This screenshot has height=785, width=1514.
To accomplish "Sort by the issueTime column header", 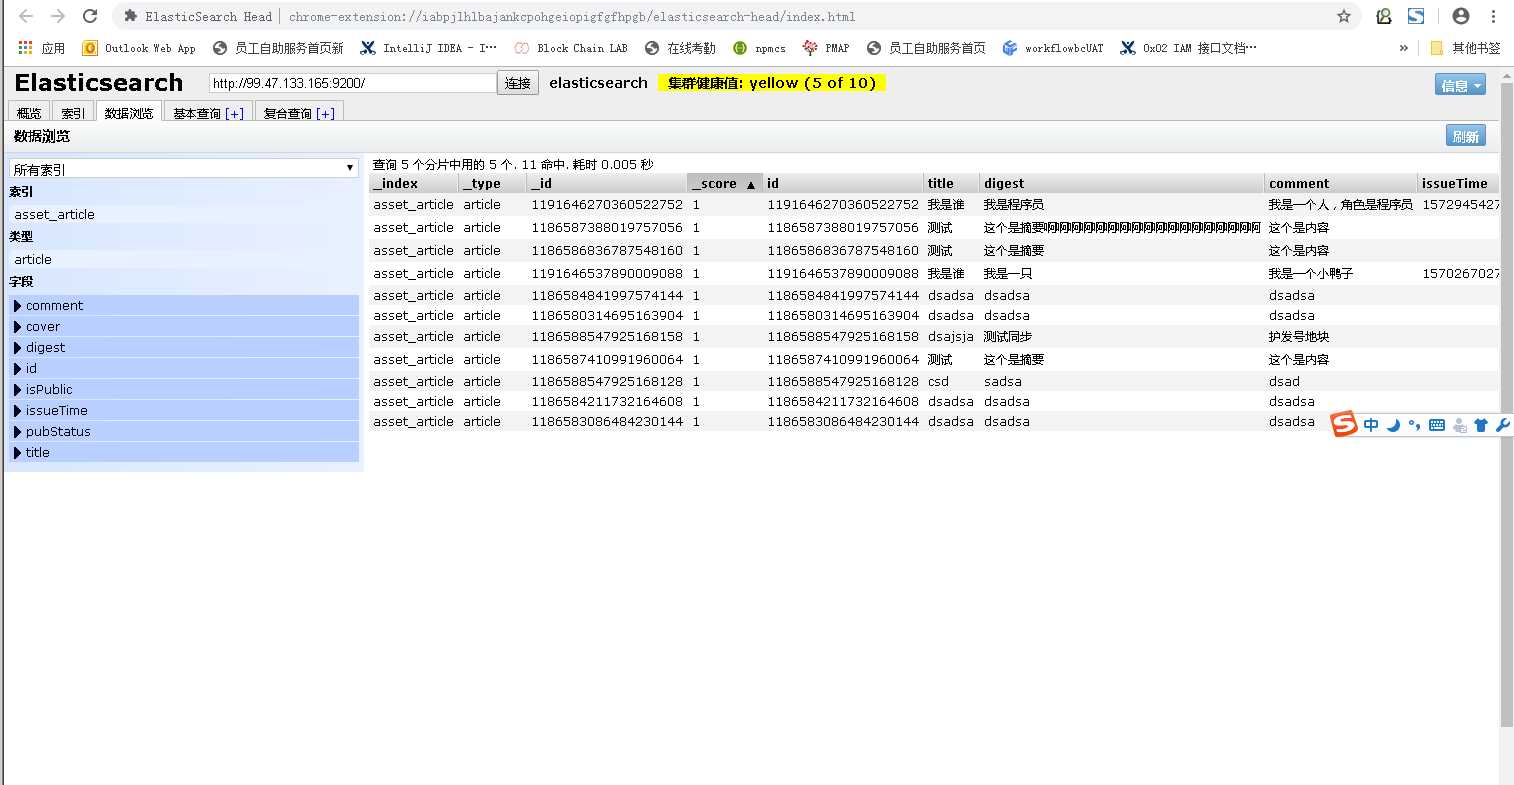I will coord(1459,183).
